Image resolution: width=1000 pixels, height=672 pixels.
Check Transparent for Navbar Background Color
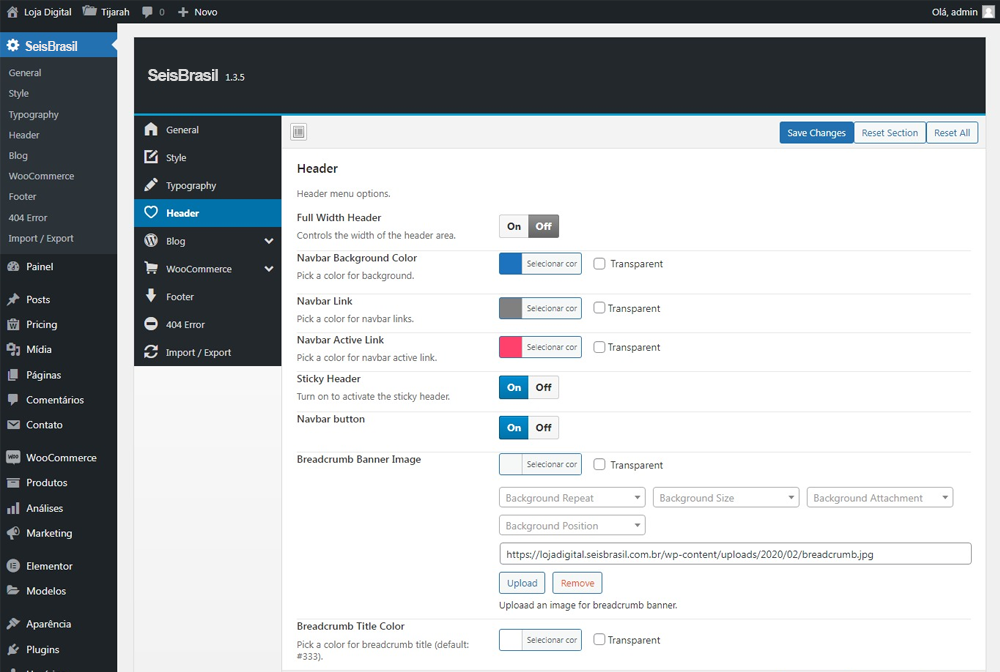tap(599, 264)
